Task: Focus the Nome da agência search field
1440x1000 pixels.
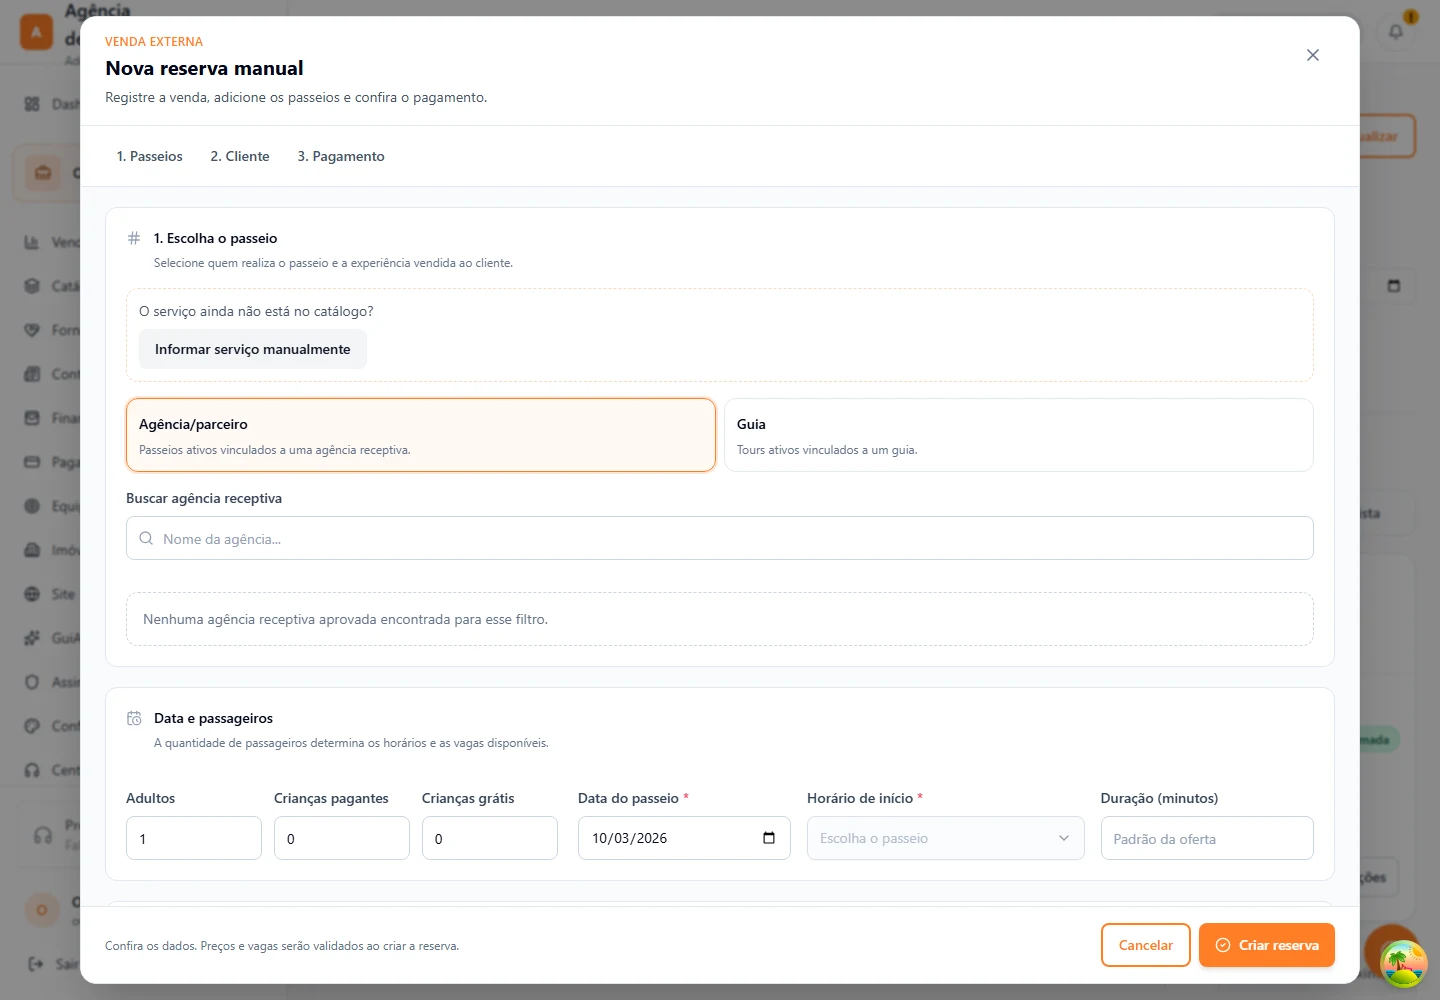Action: click(x=720, y=538)
